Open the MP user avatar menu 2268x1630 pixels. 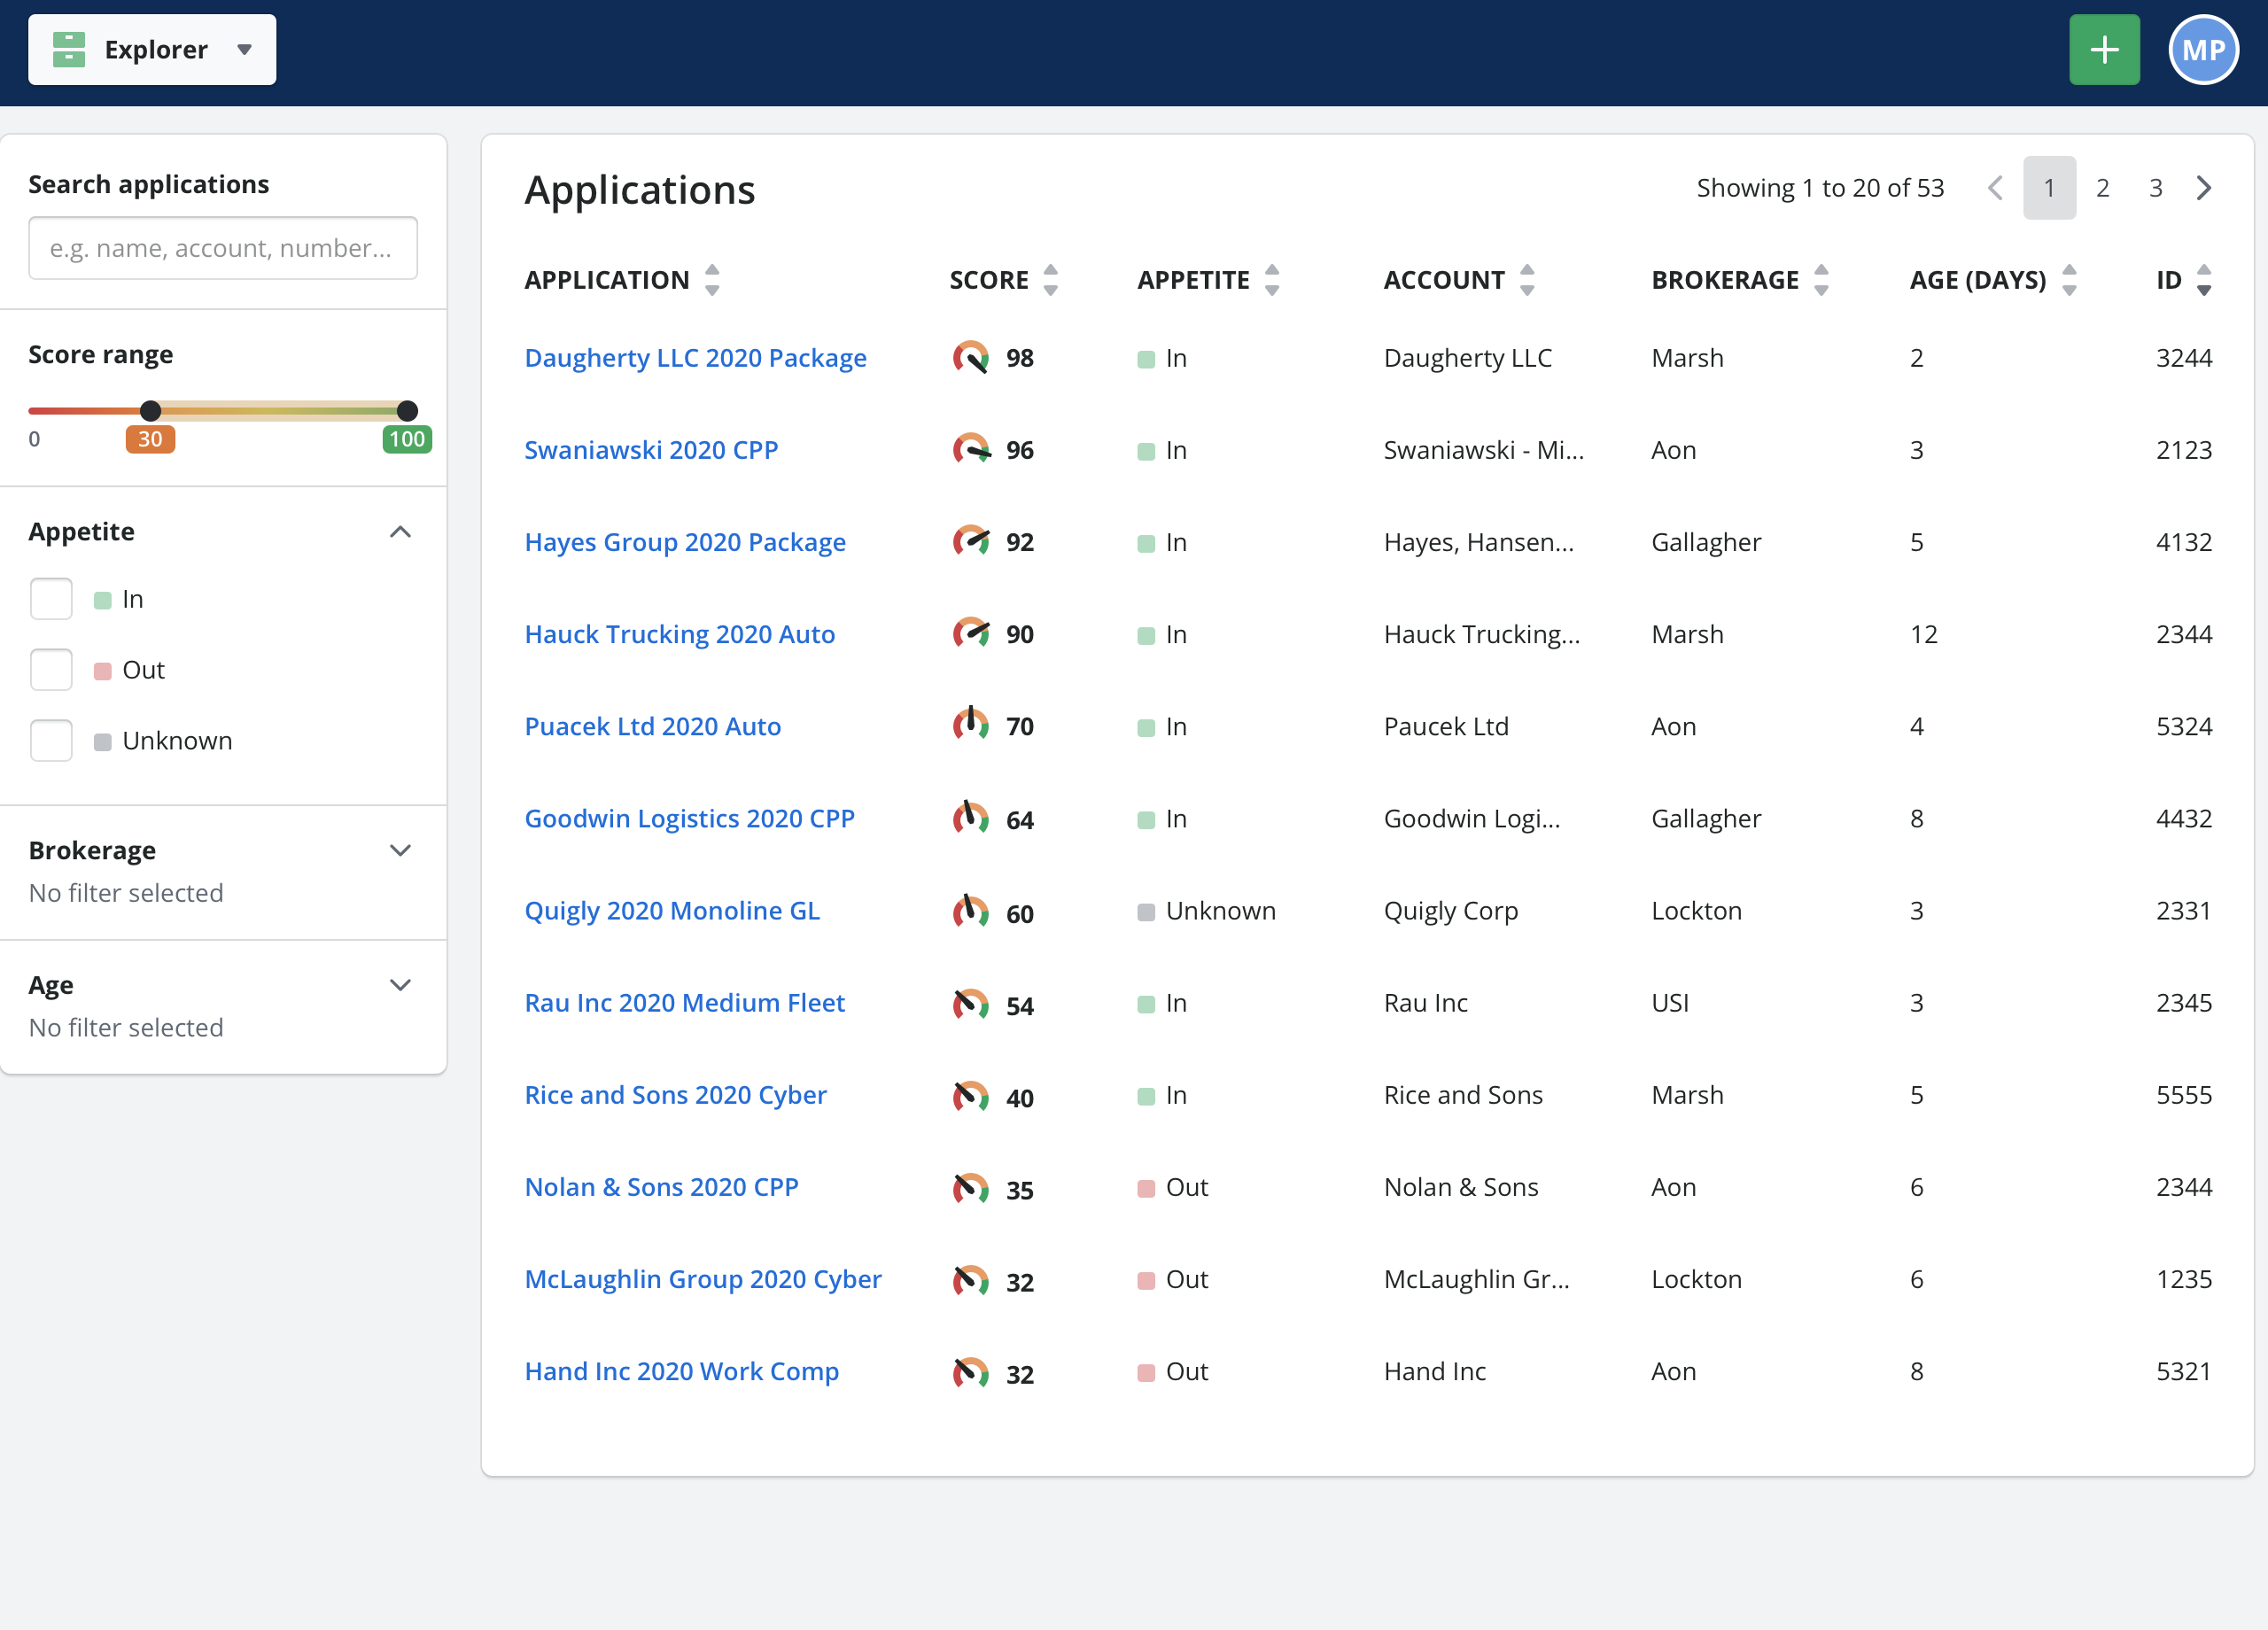(x=2203, y=50)
